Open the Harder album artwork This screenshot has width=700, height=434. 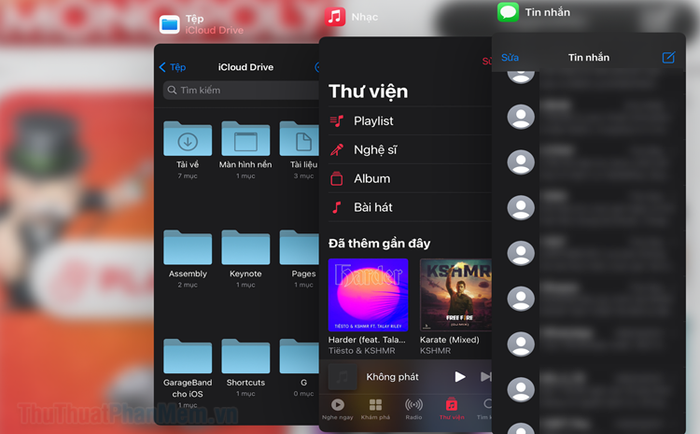tap(368, 295)
